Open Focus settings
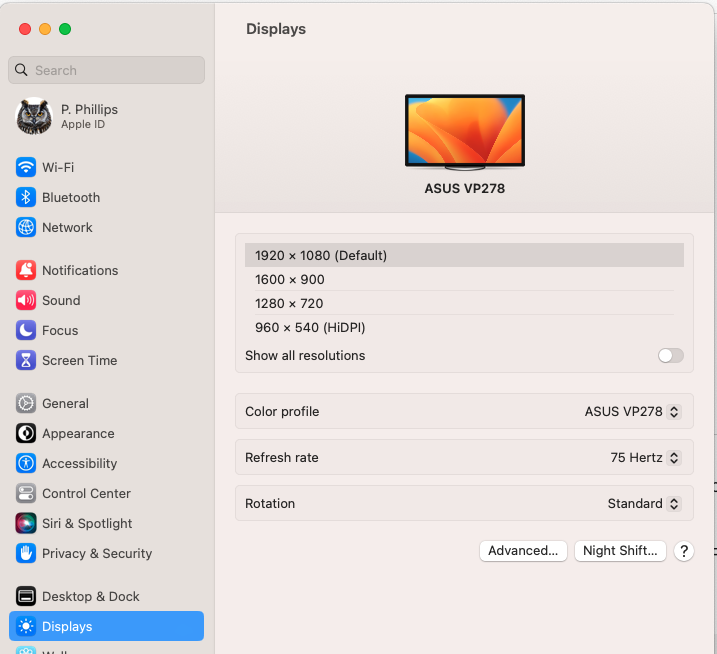Screen dimensions: 717x654 107,330
